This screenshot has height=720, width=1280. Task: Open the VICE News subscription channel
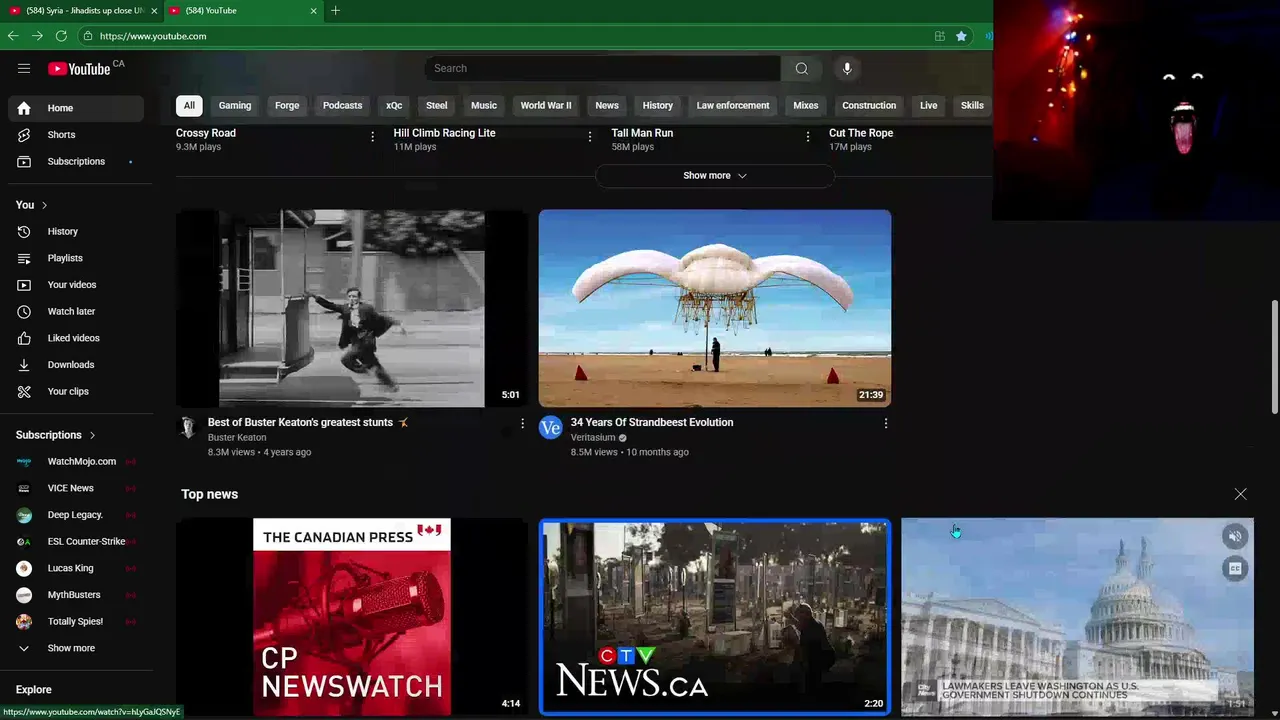[76, 488]
